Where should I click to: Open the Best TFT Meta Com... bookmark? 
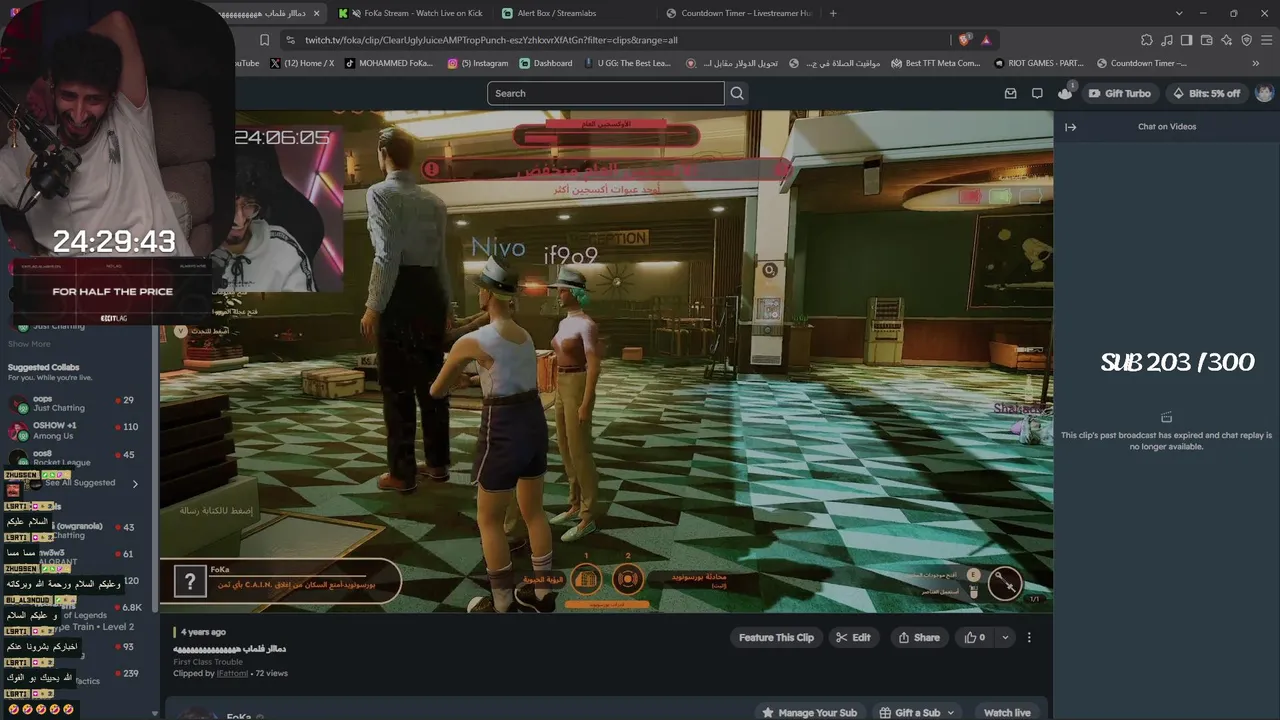[935, 63]
